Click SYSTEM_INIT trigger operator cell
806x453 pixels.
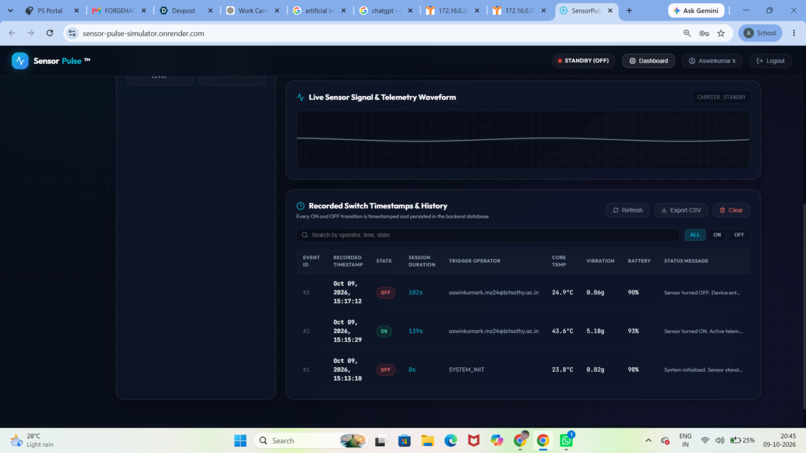point(466,369)
